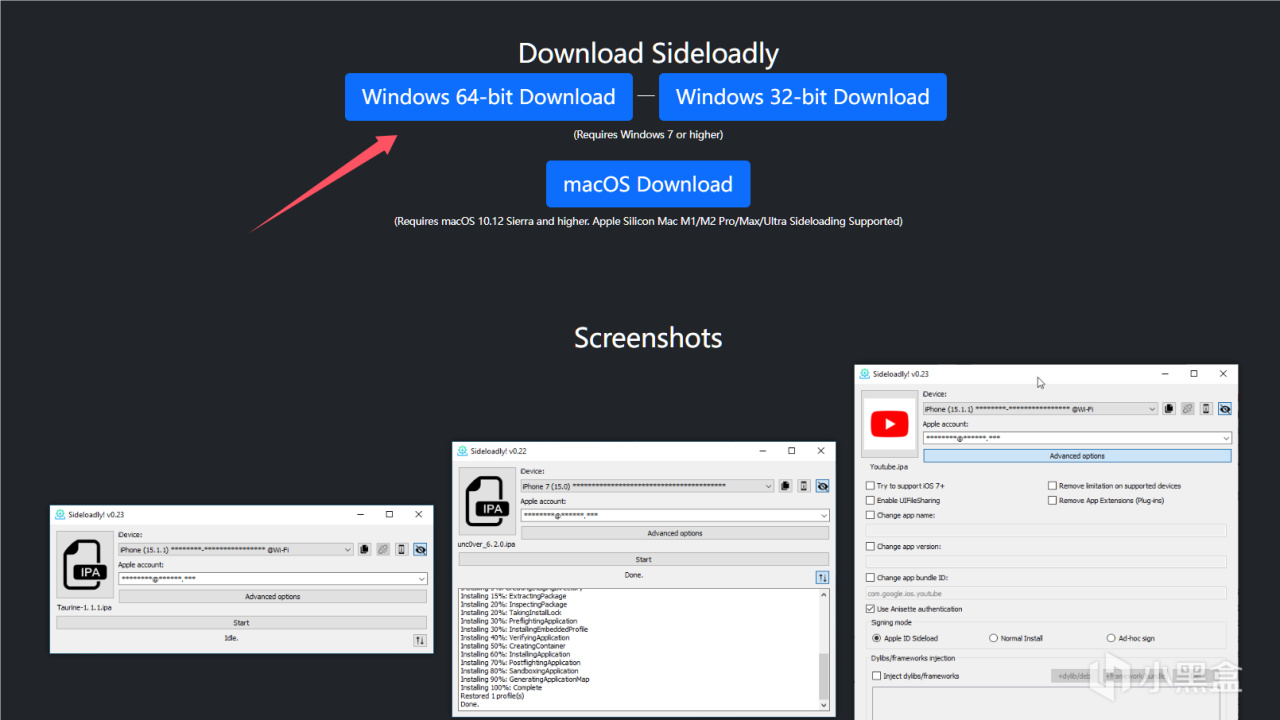Image resolution: width=1280 pixels, height=720 pixels.
Task: Click the log scrollbar up arrow
Action: pyautogui.click(x=824, y=595)
